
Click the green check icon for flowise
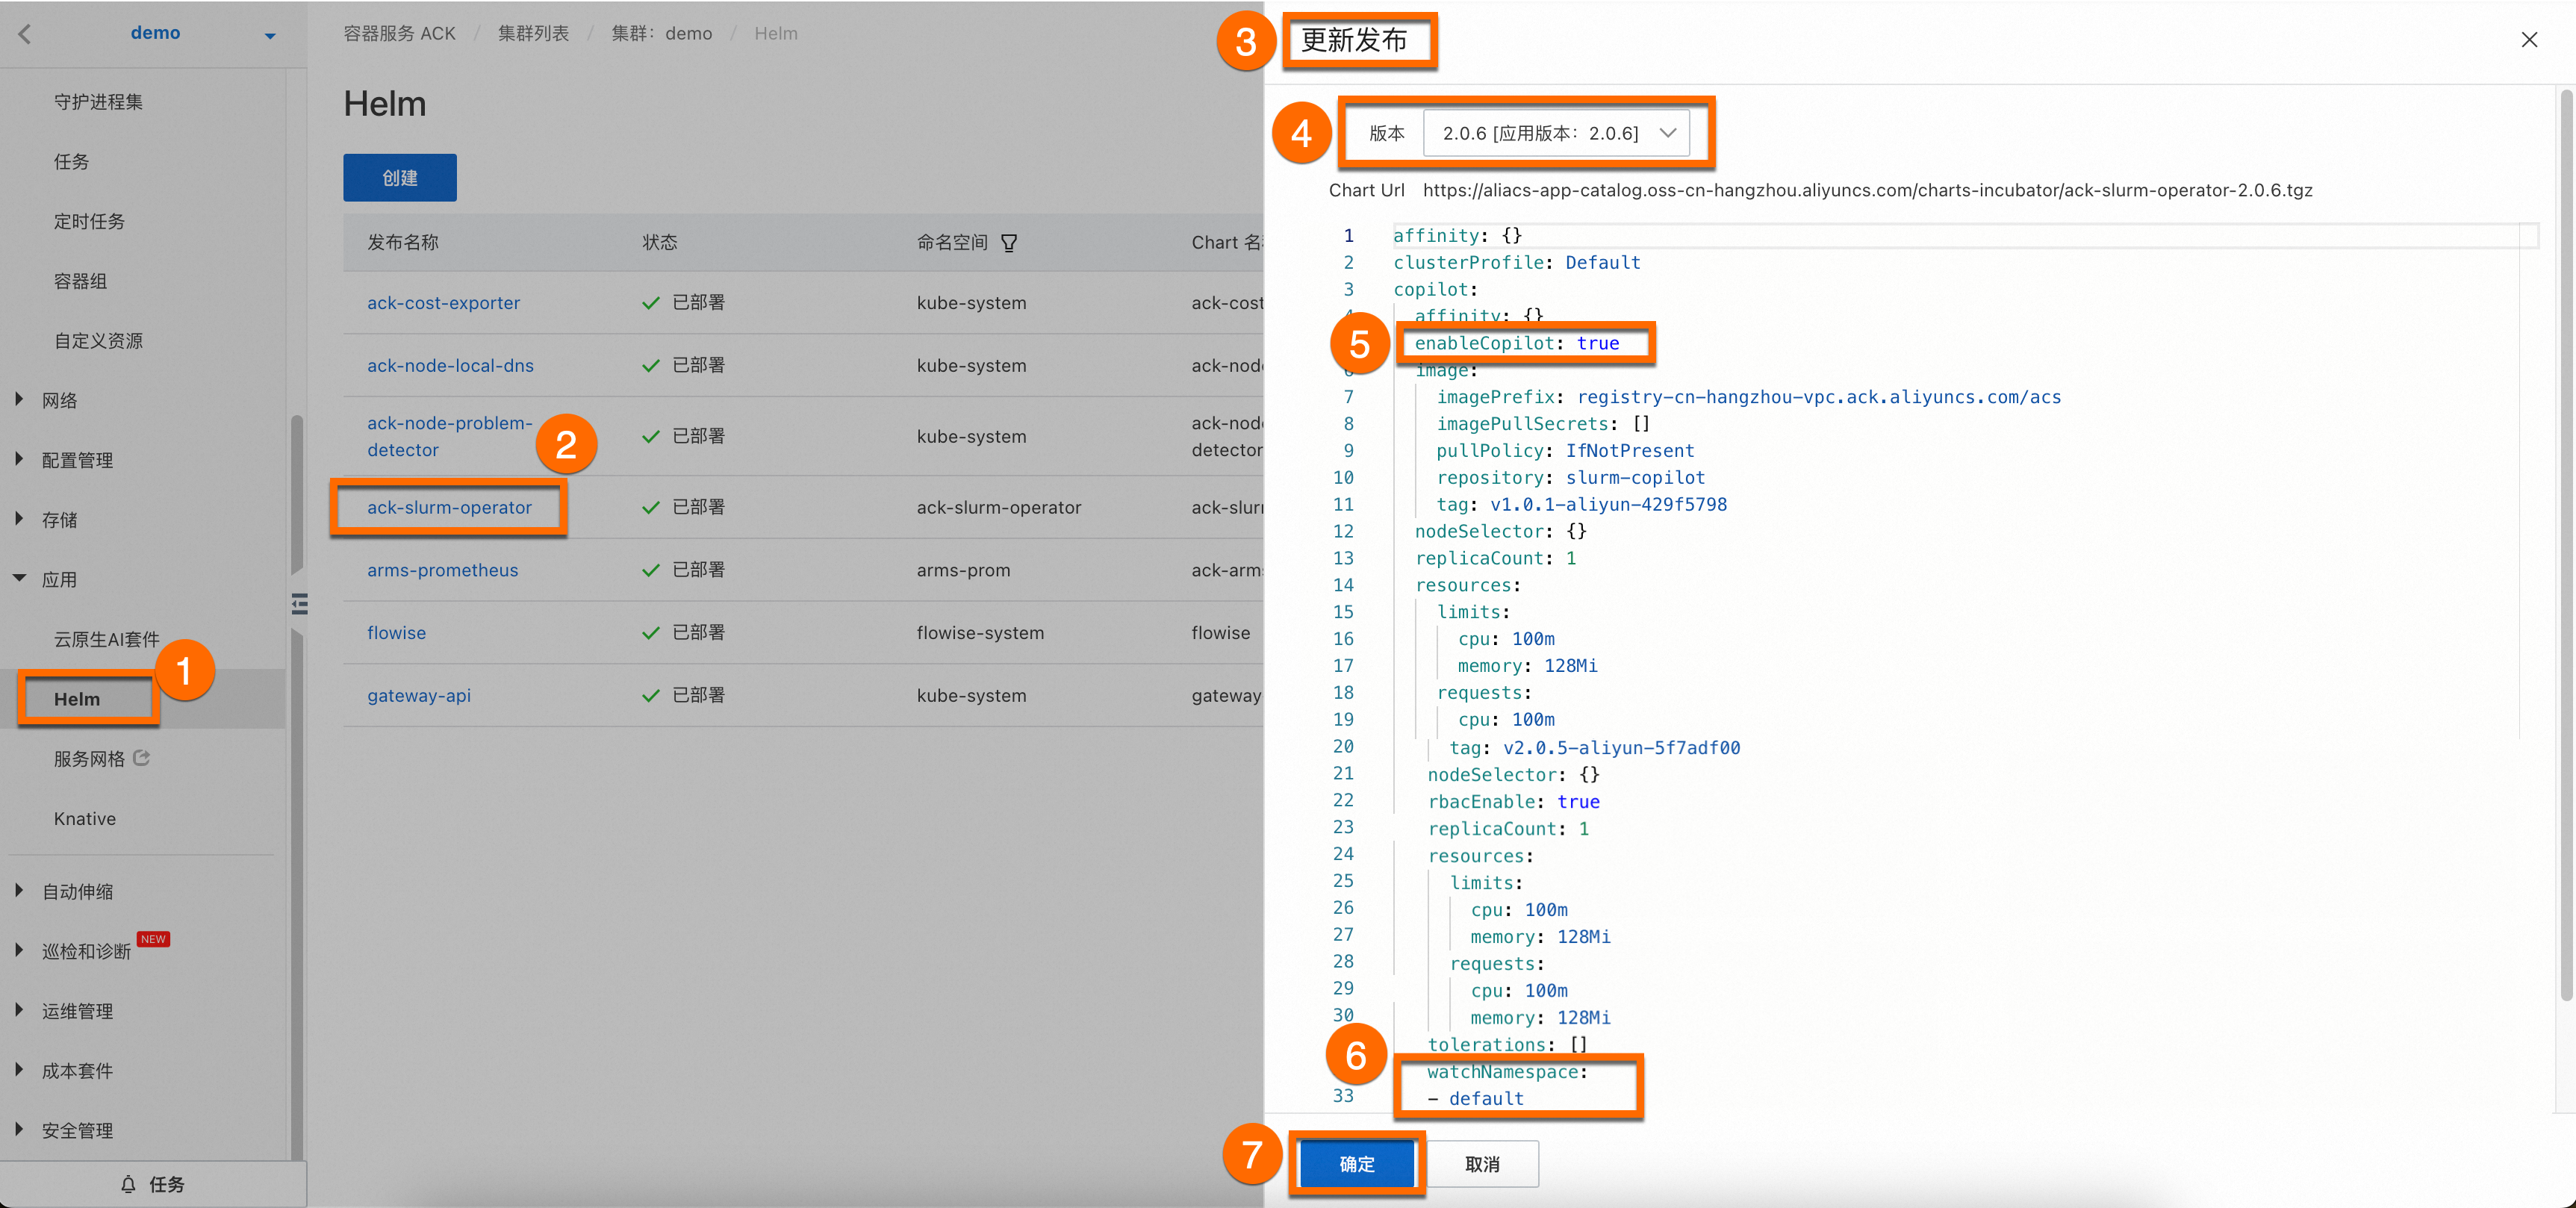pos(651,633)
